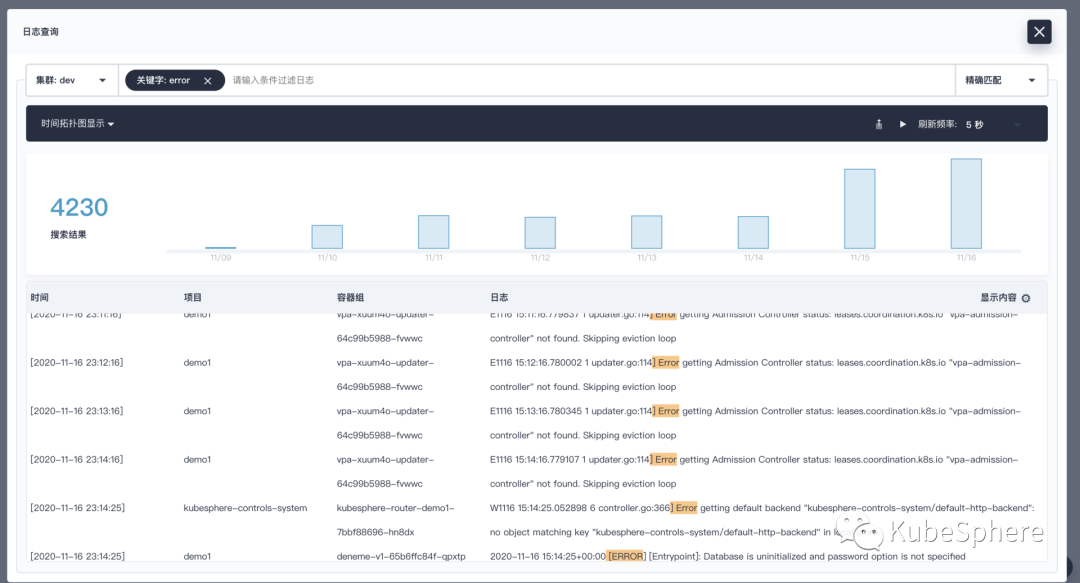The width and height of the screenshot is (1080, 583).
Task: Select log row timestamped 2020-11-16 23:14:16
Action: click(537, 471)
